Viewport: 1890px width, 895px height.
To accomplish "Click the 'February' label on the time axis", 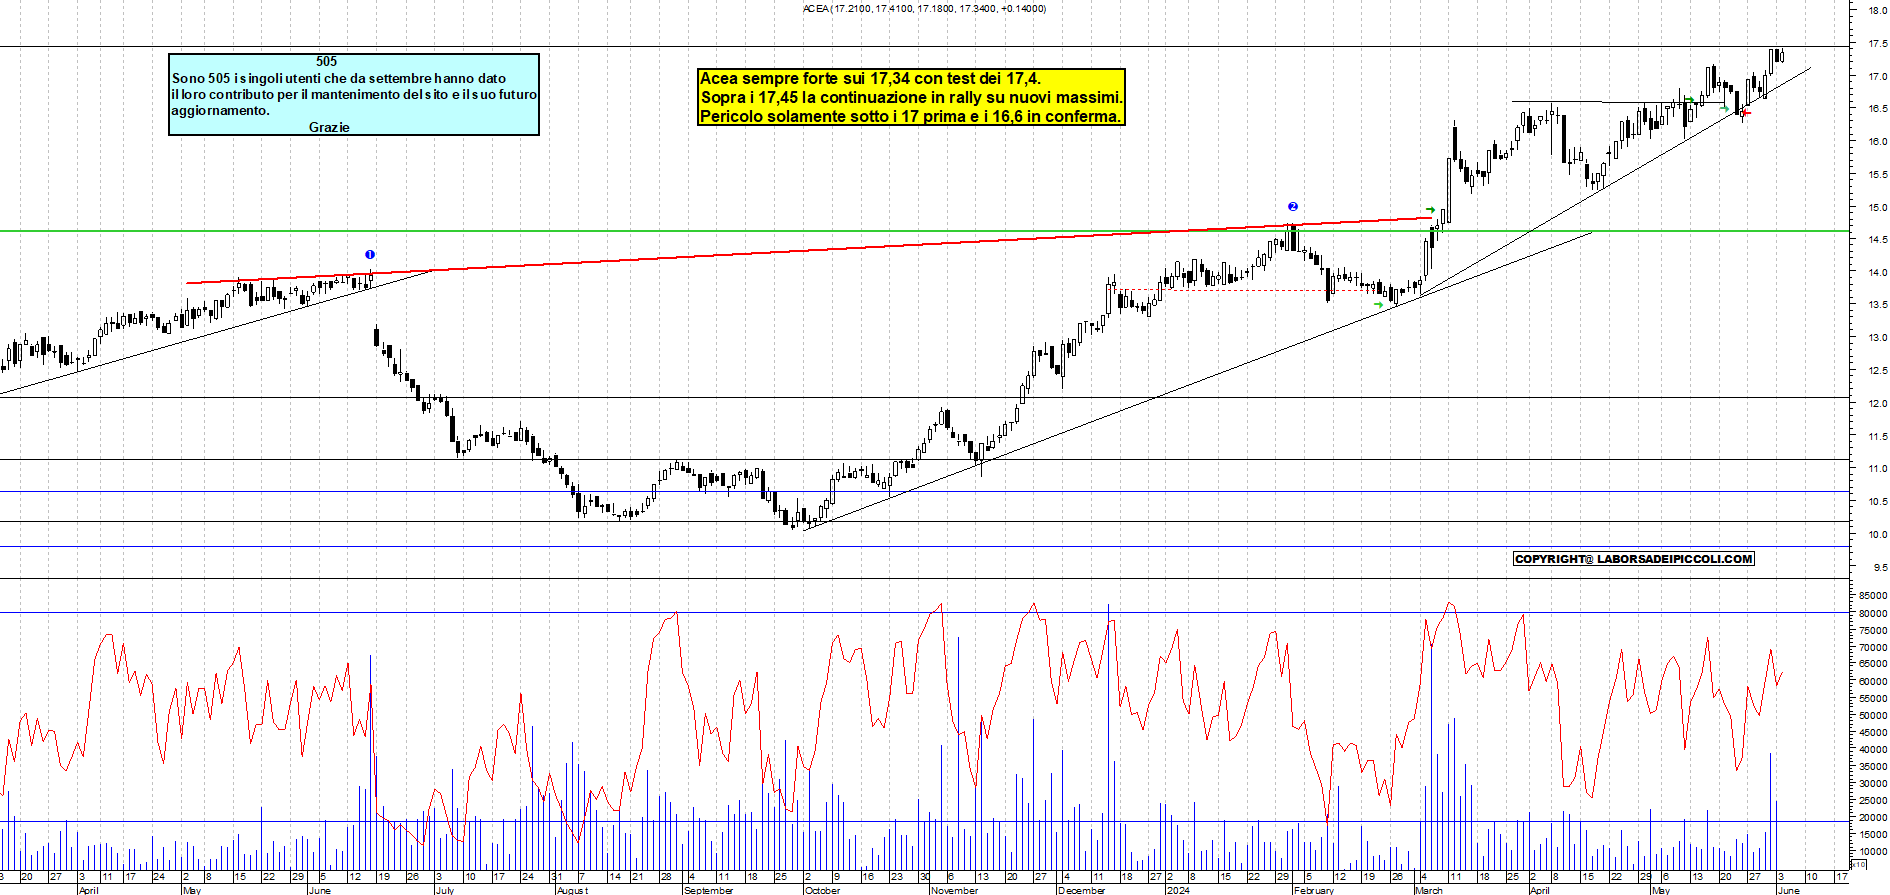I will pyautogui.click(x=1314, y=890).
